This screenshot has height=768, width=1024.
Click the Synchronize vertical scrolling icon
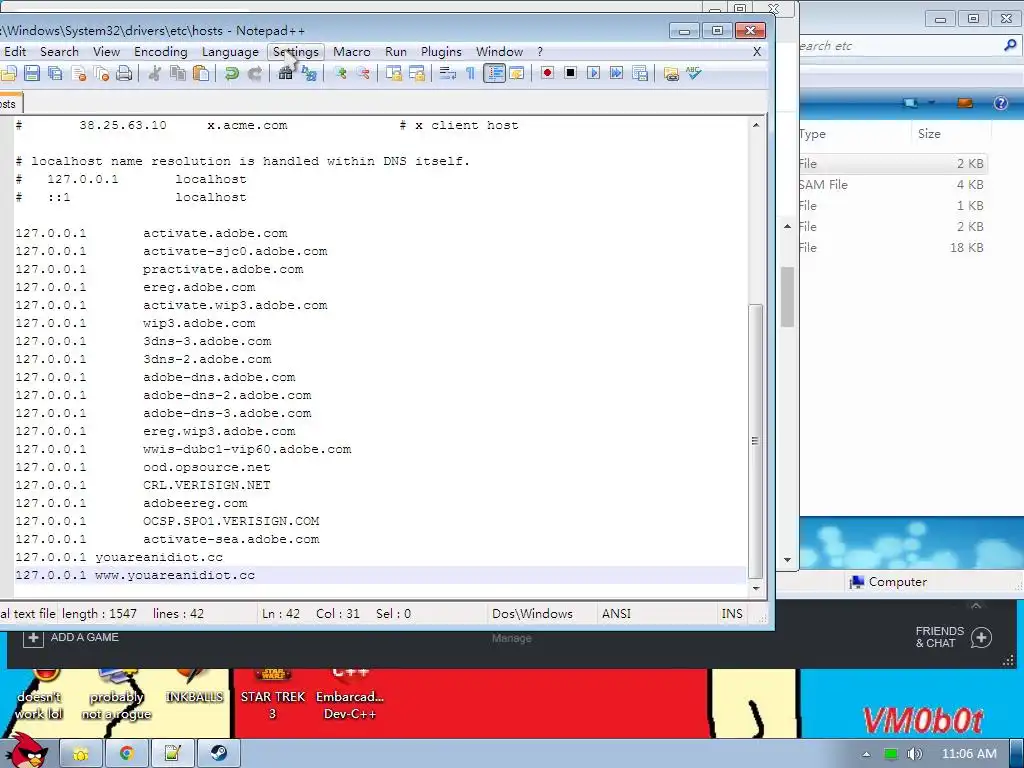394,73
